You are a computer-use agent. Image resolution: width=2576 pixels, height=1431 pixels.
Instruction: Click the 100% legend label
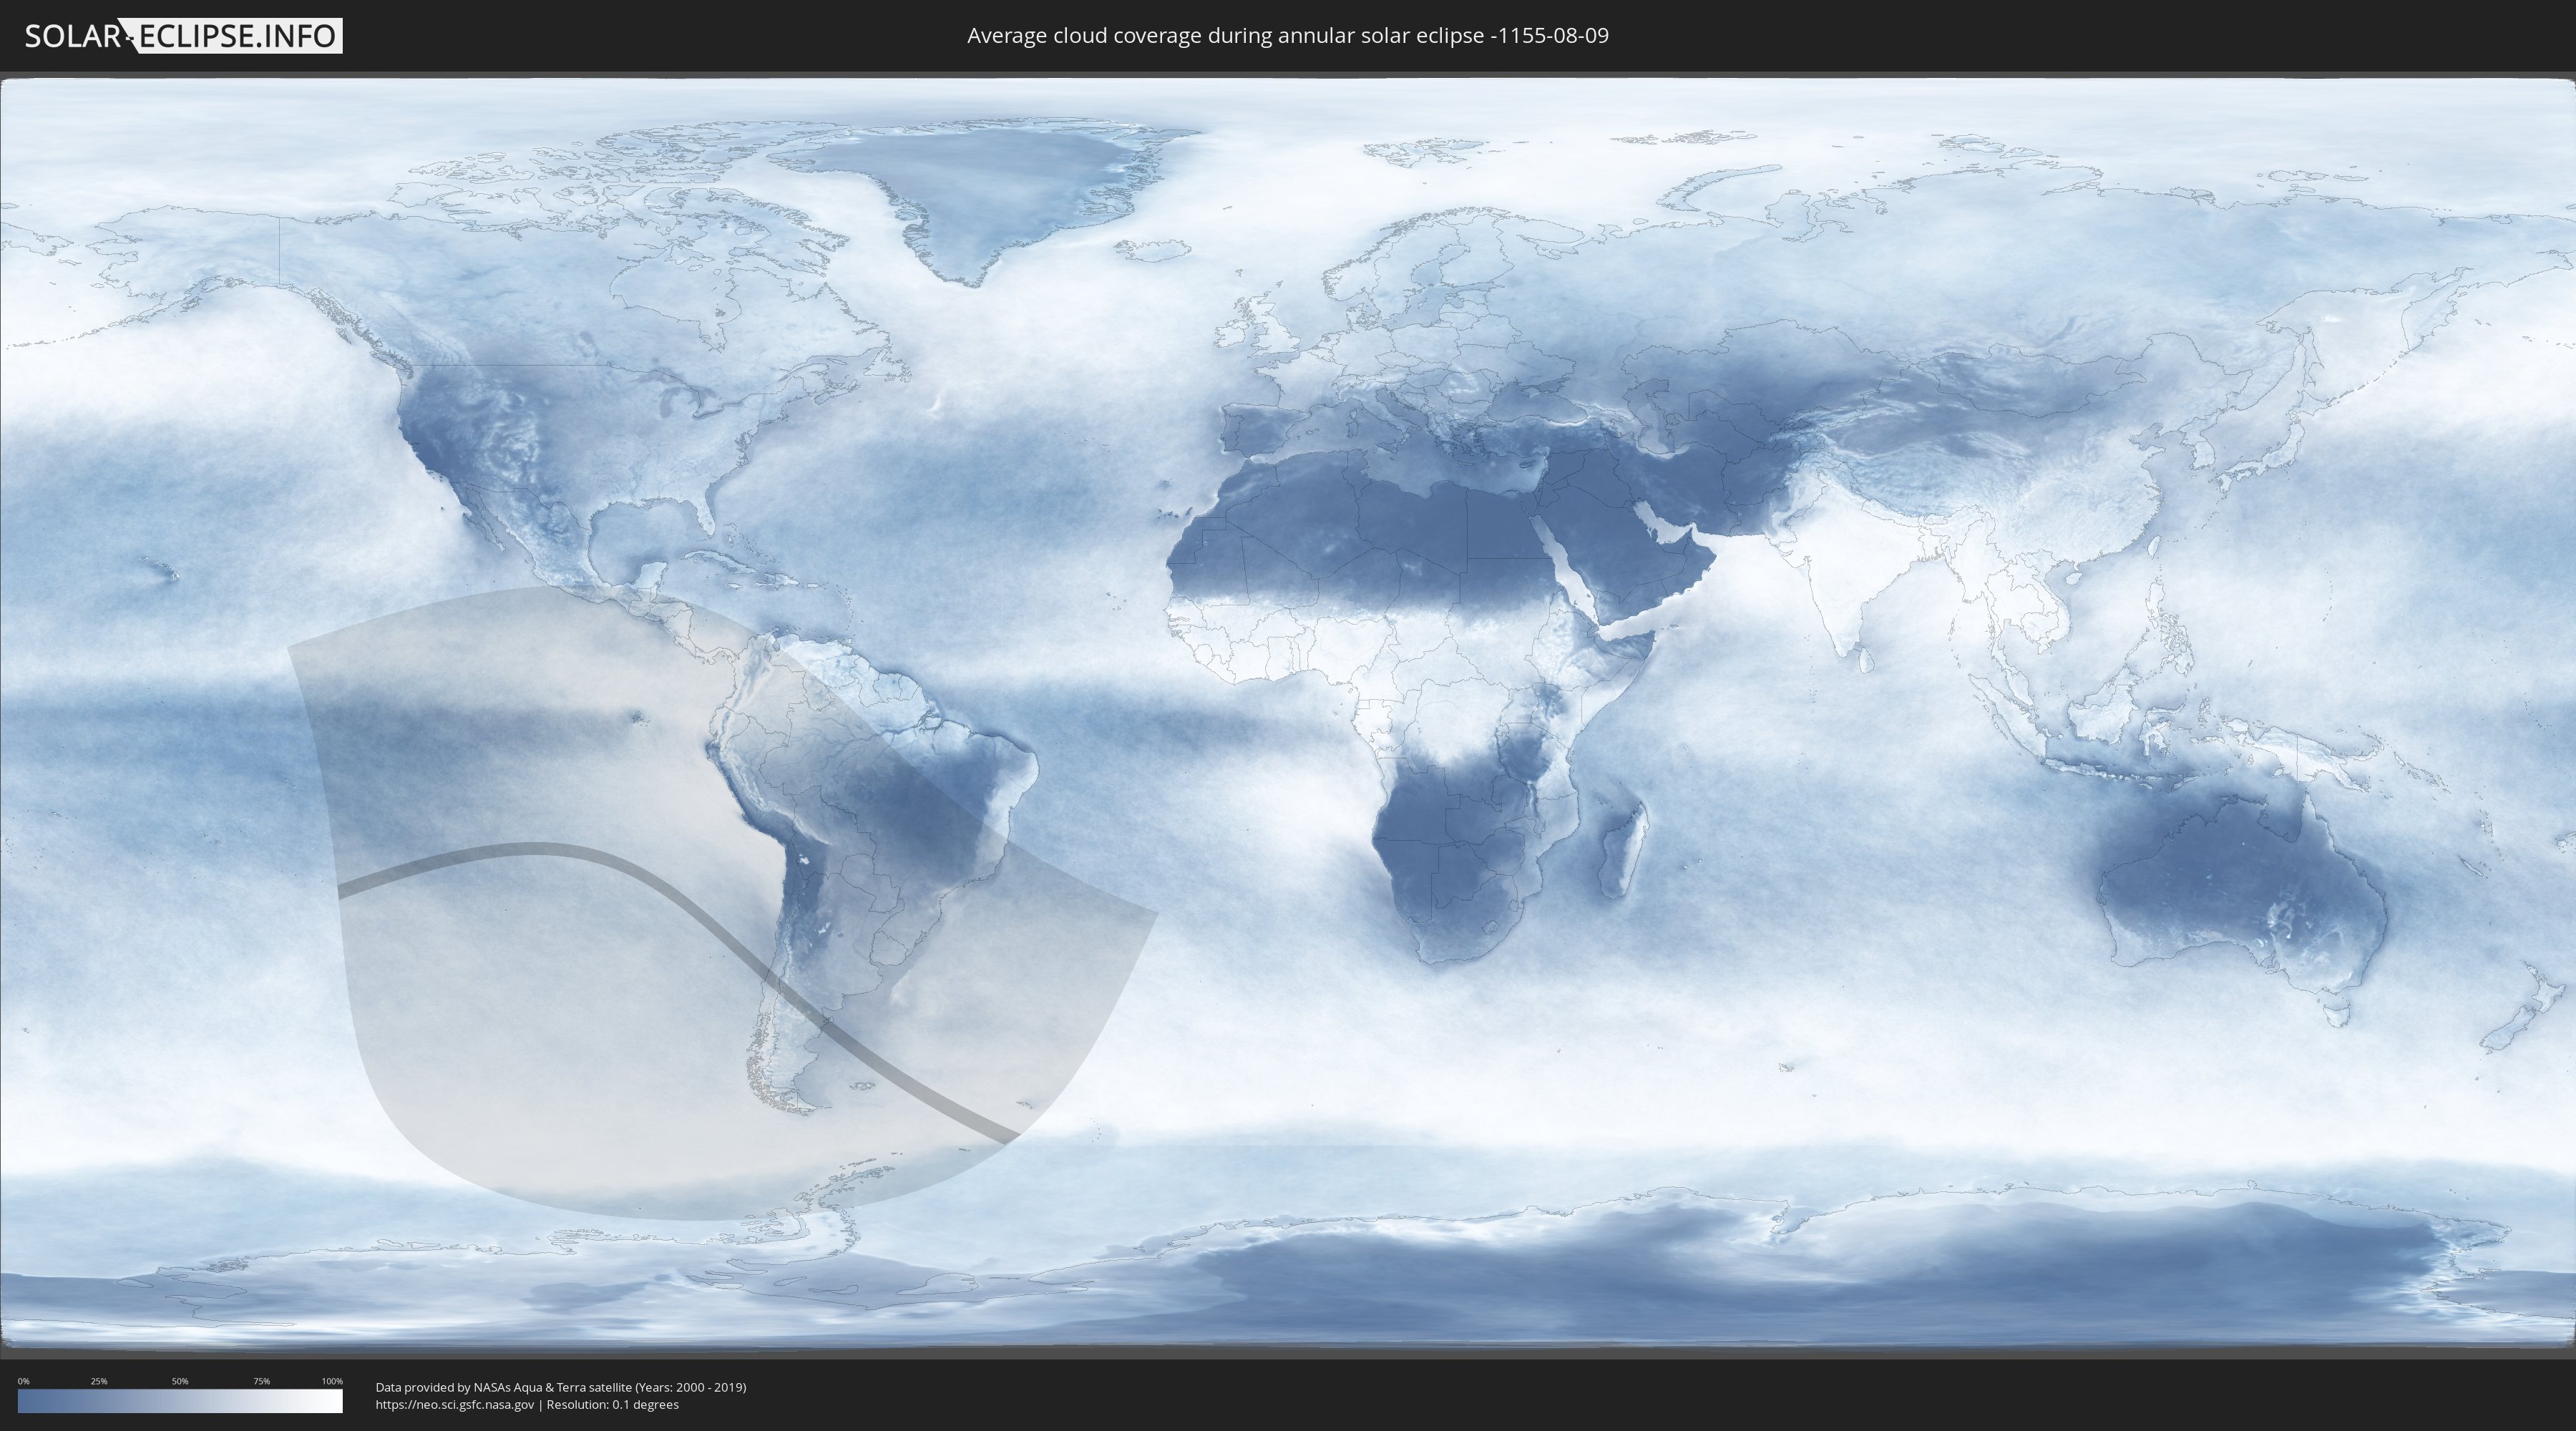[x=332, y=1381]
